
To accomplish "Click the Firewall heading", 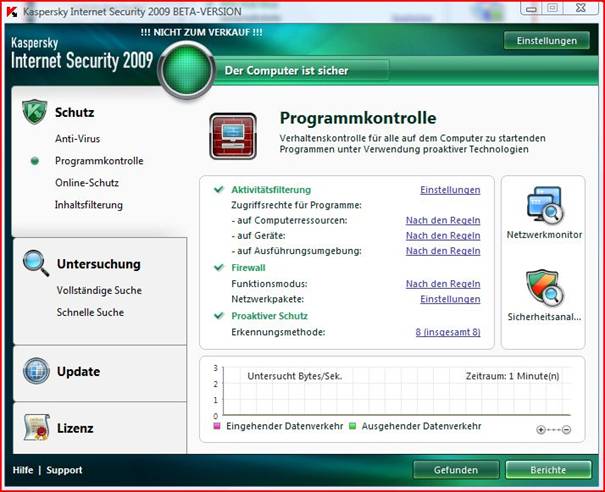I will pos(248,267).
